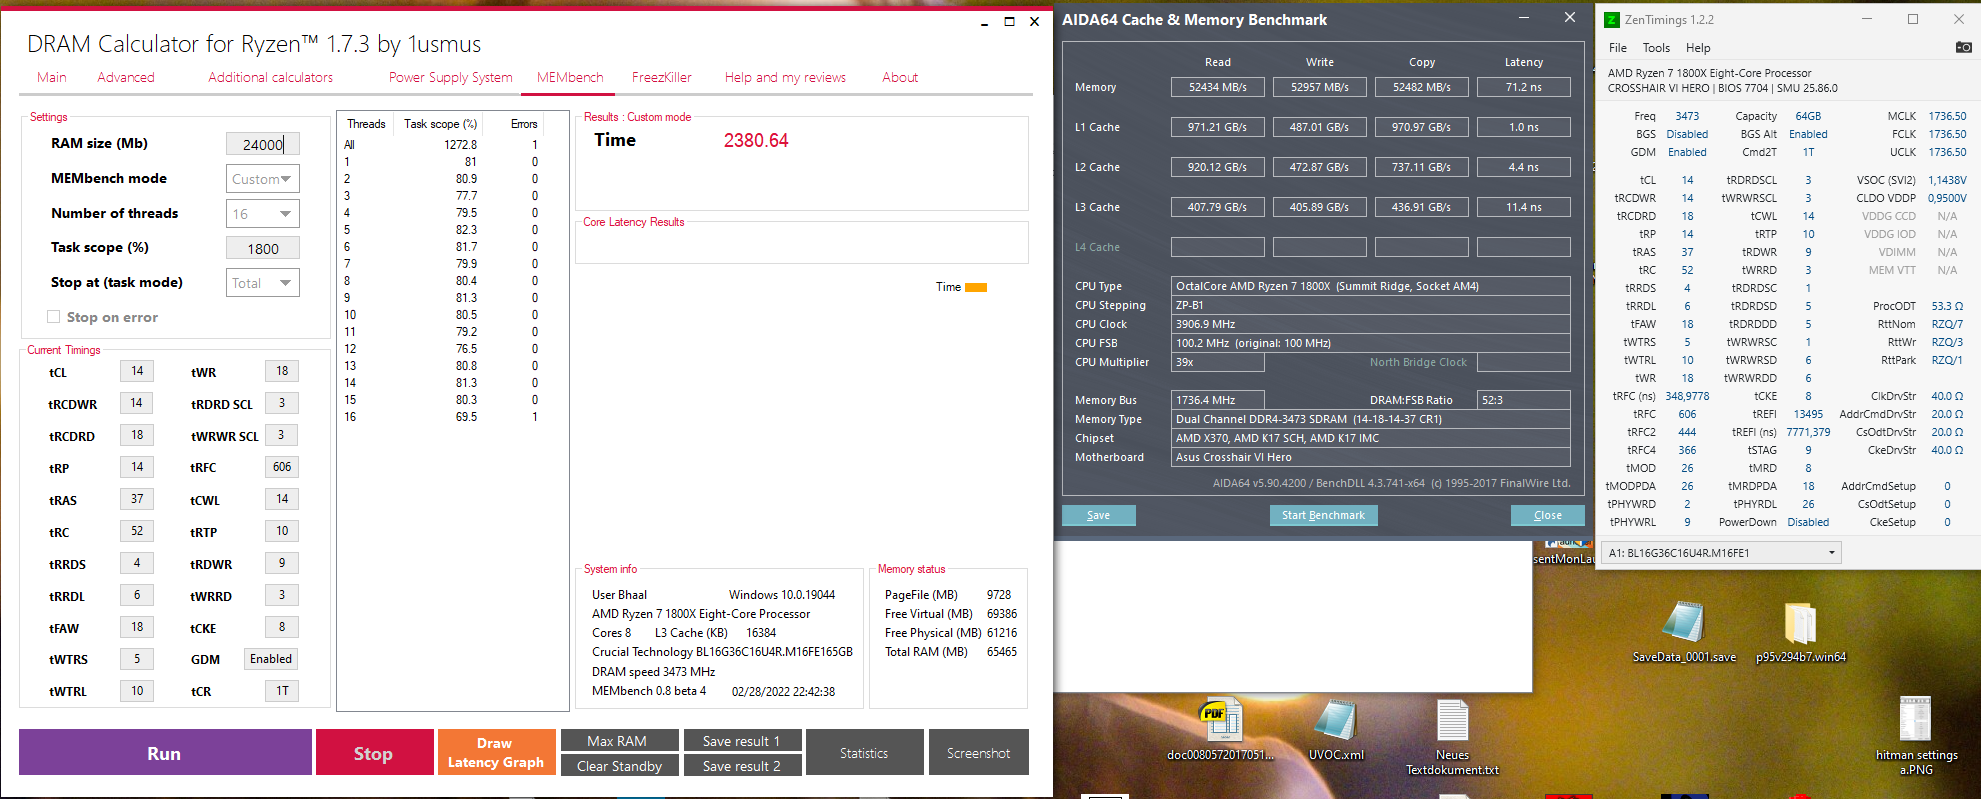Click AIDA64 Start Benchmark button
Viewport: 1981px width, 799px height.
[1323, 515]
